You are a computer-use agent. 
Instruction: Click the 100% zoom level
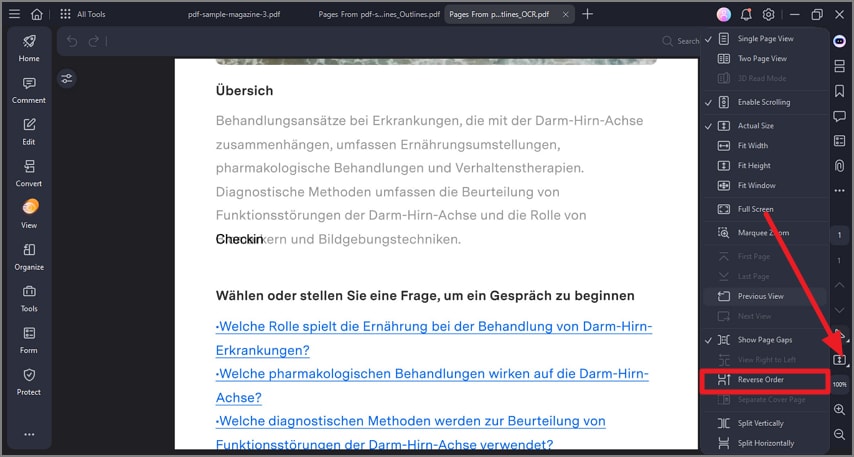[839, 385]
